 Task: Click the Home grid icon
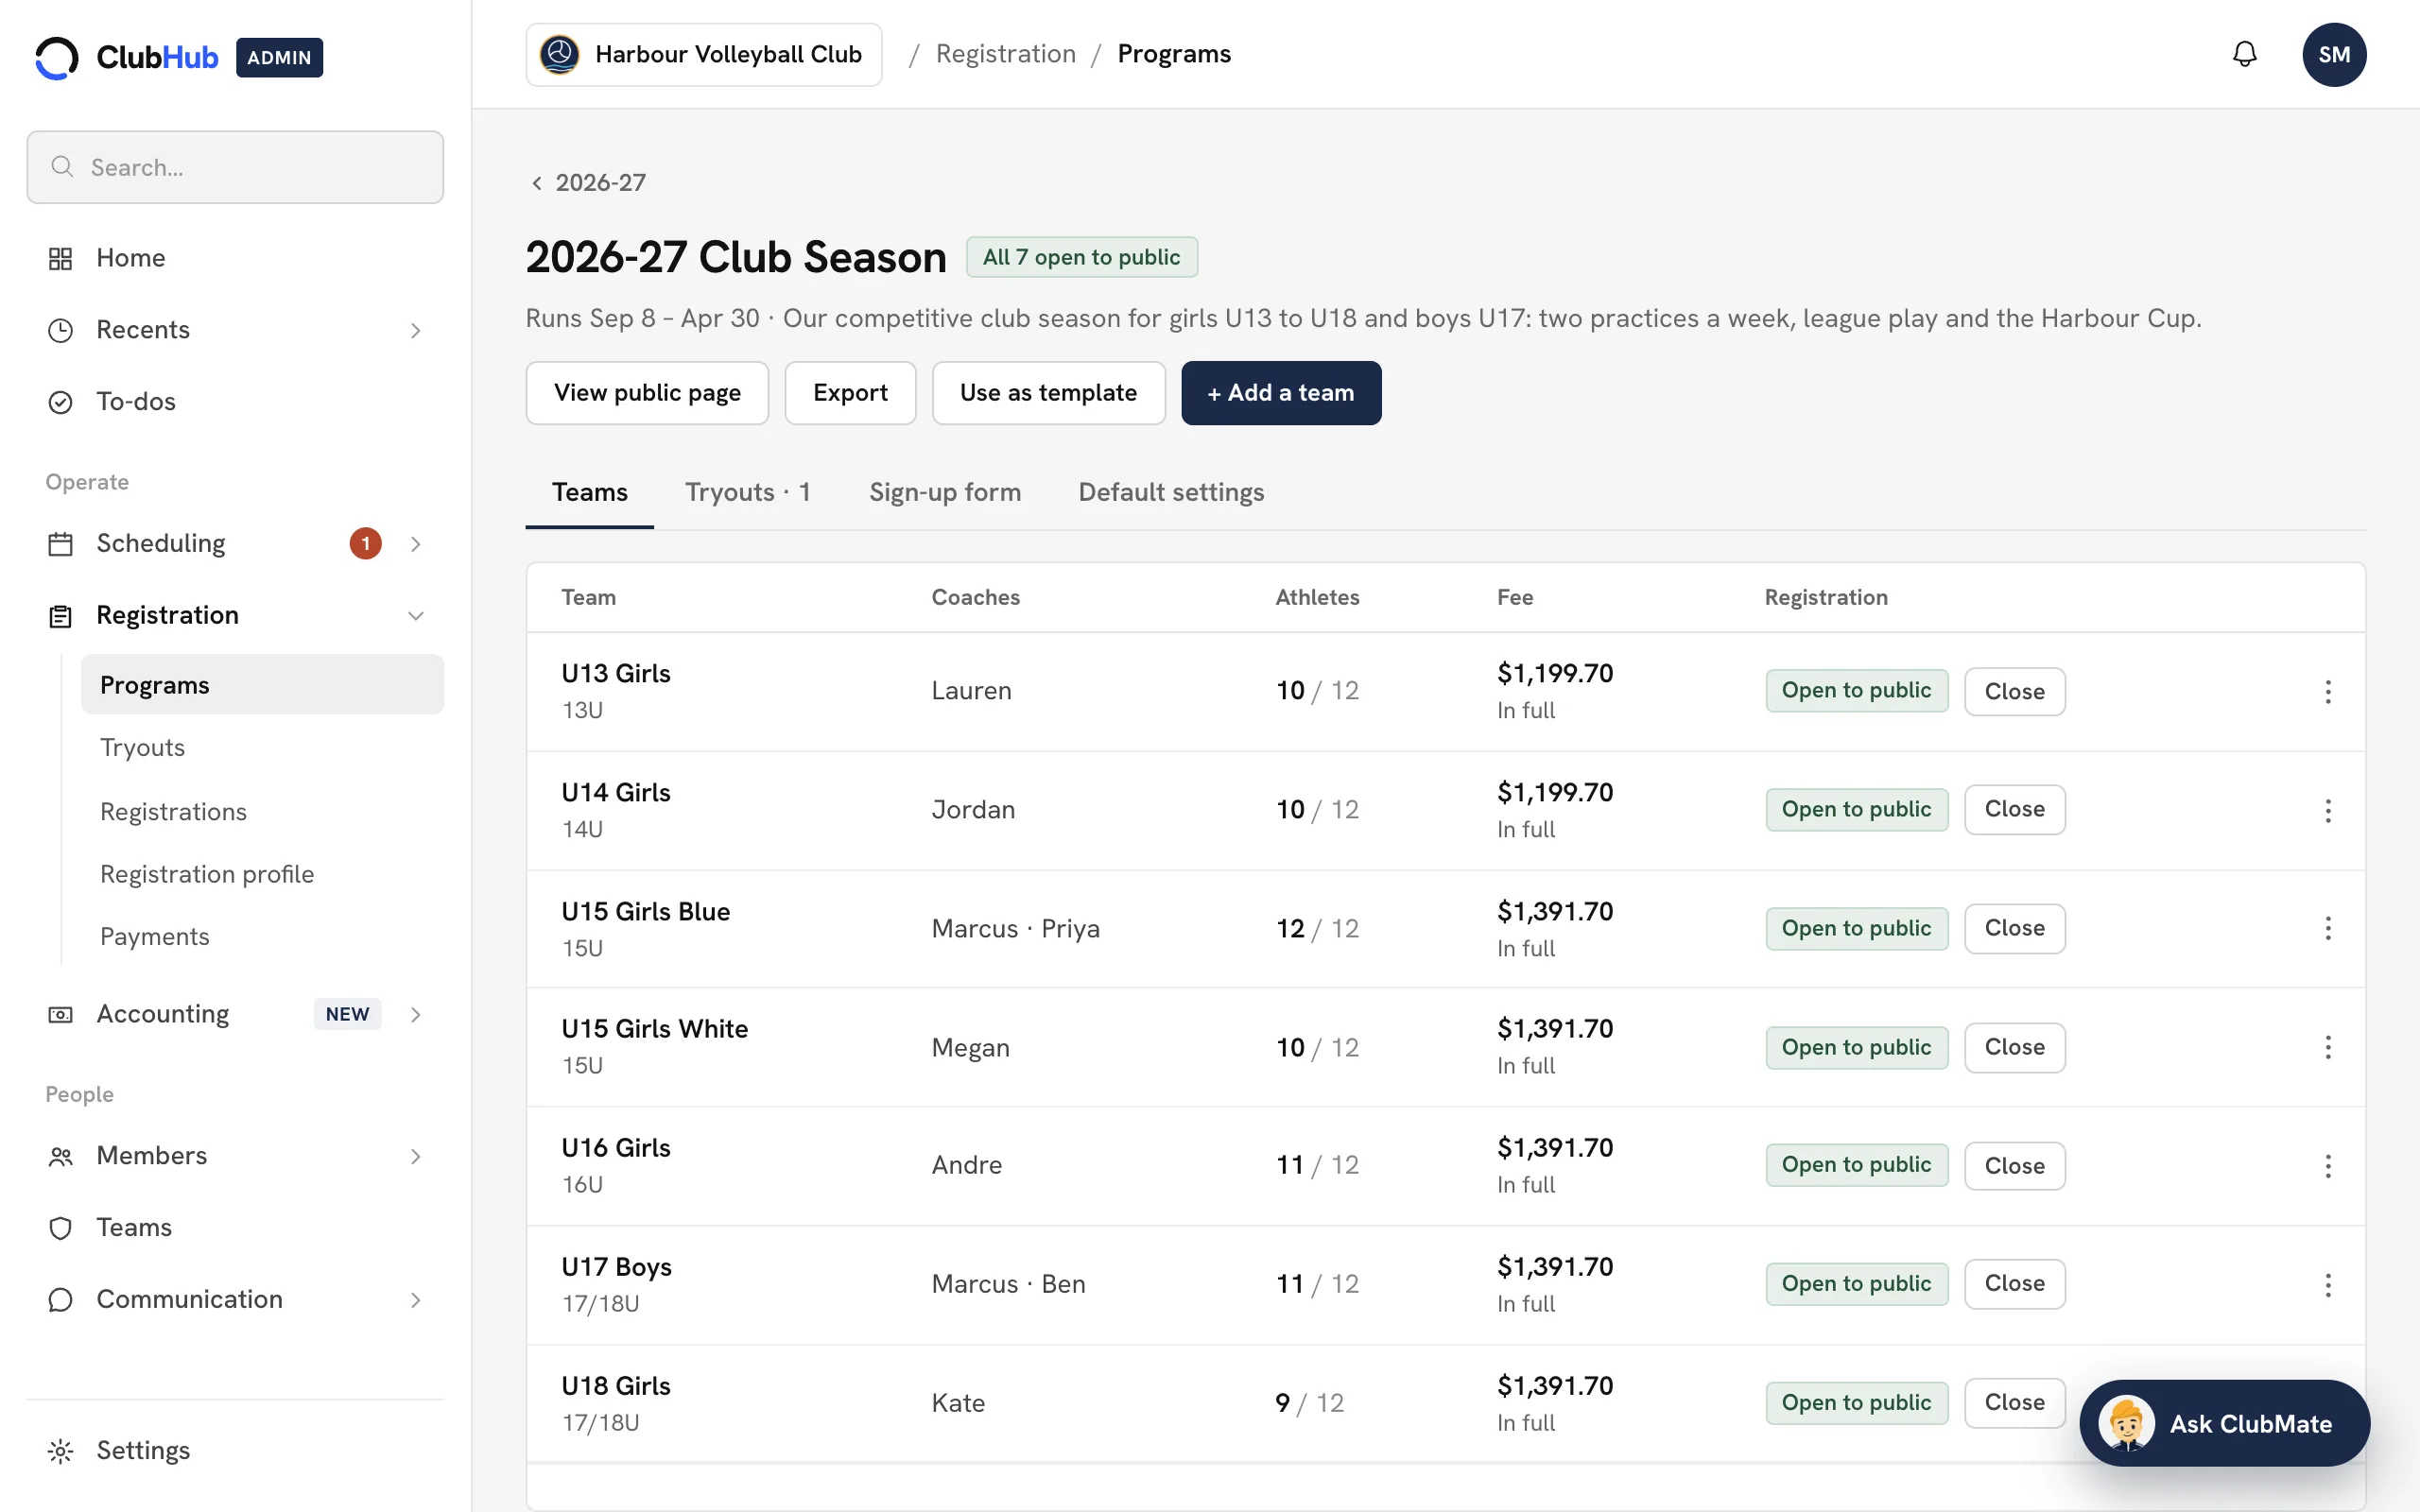coord(60,258)
